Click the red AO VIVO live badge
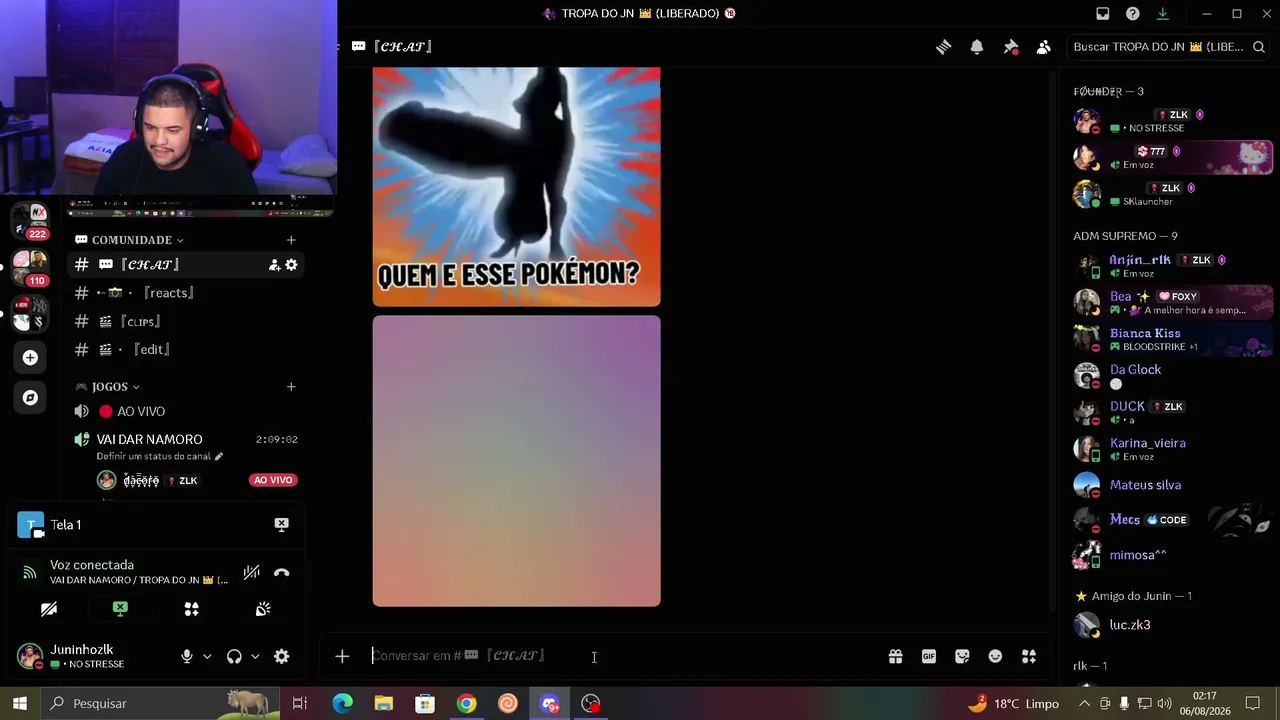 273,481
